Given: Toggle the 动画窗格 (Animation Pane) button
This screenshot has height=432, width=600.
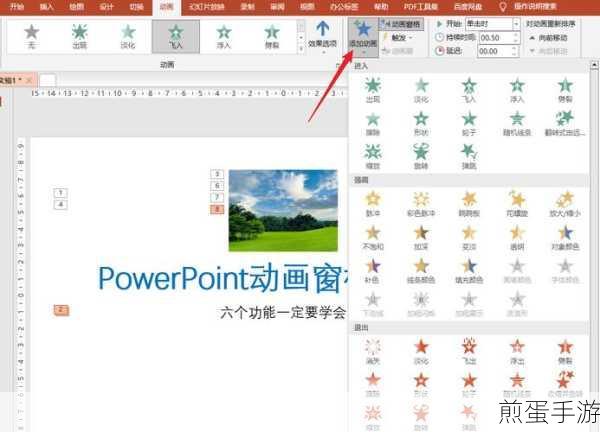Looking at the screenshot, I should pyautogui.click(x=400, y=24).
